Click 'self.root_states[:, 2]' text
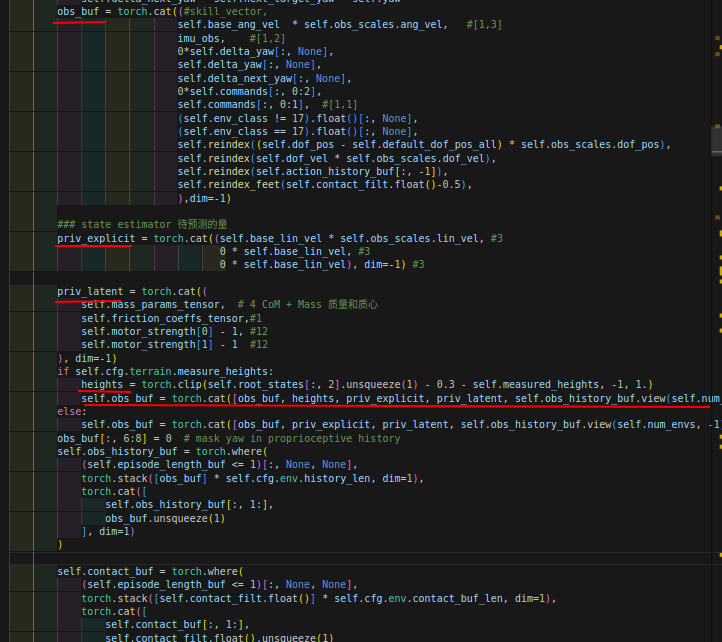Screen dimensions: 722x642 point(274,385)
